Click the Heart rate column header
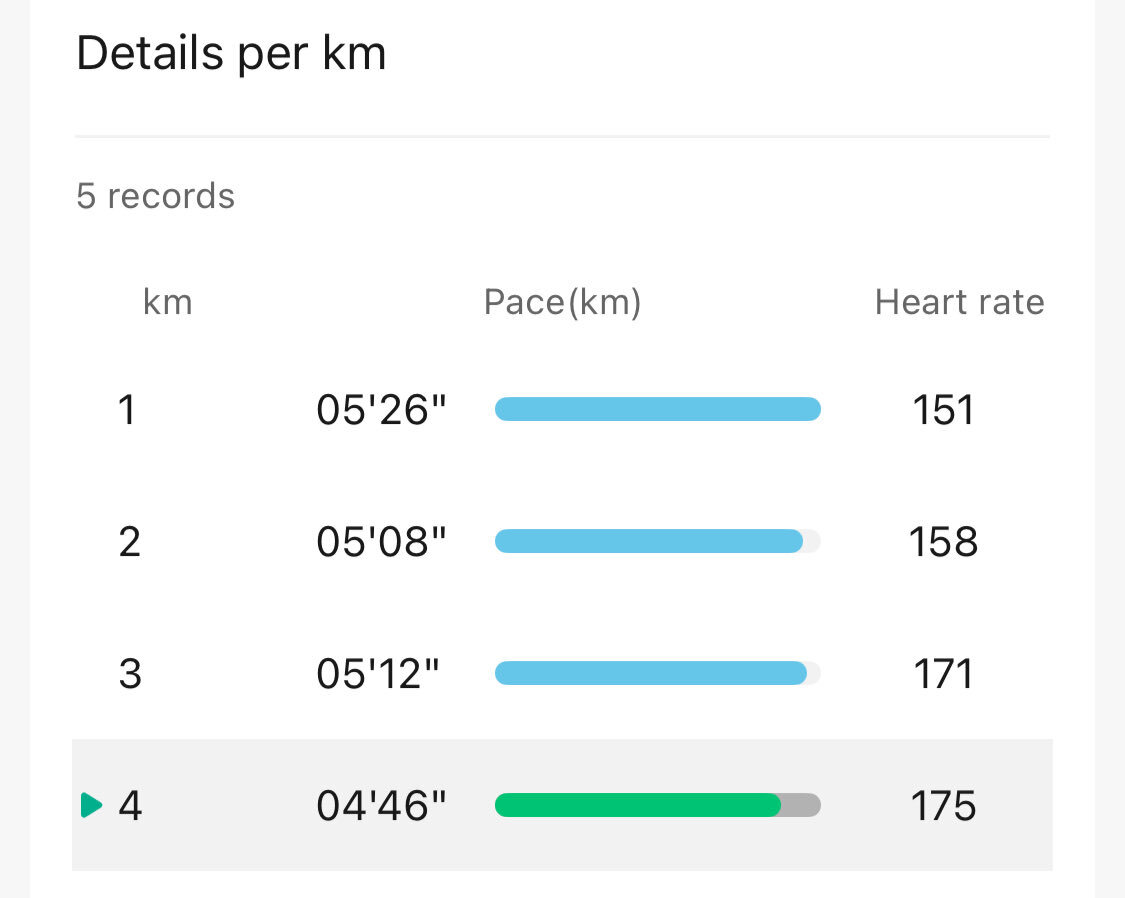The image size is (1125, 898). pyautogui.click(x=959, y=302)
